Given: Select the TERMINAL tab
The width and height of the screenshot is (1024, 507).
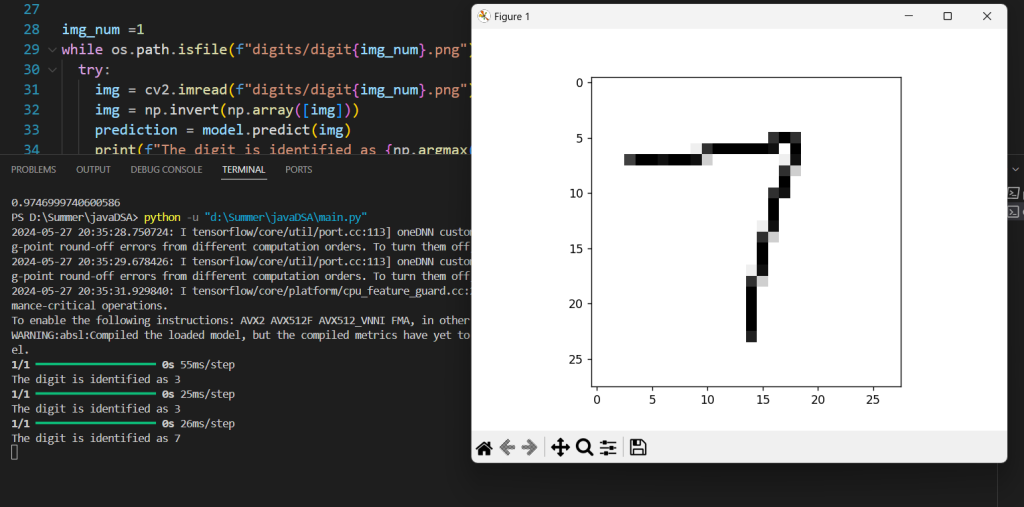Looking at the screenshot, I should [x=244, y=169].
